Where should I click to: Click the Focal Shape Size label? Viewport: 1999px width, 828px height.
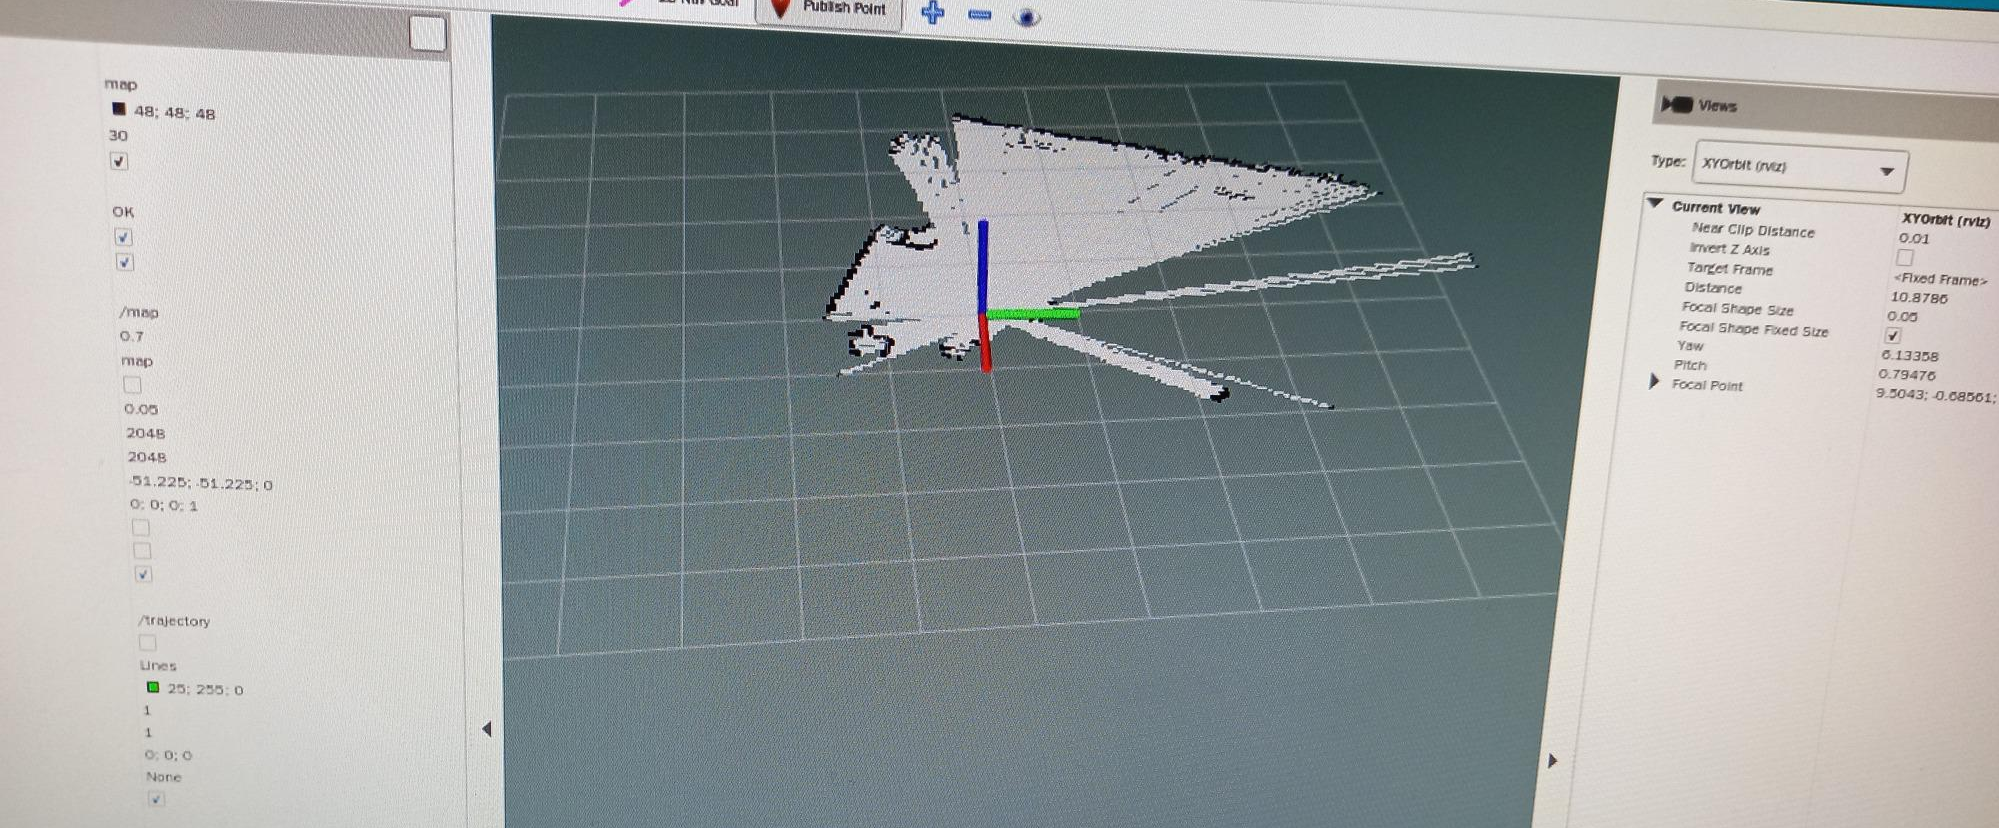coord(1737,309)
